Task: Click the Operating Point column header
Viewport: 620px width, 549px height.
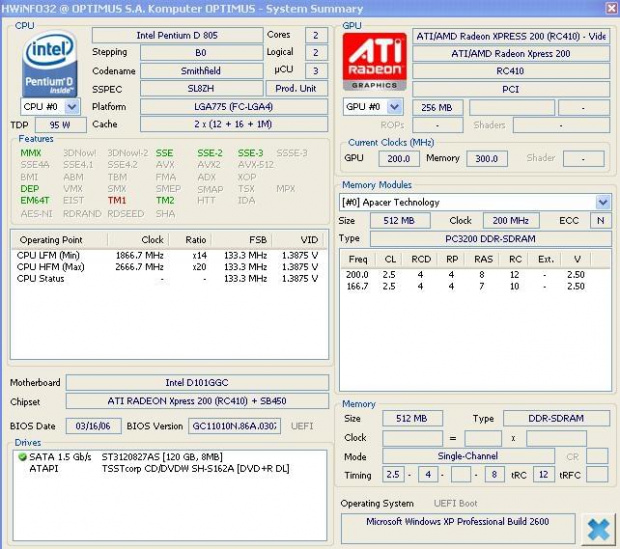Action: [x=59, y=240]
